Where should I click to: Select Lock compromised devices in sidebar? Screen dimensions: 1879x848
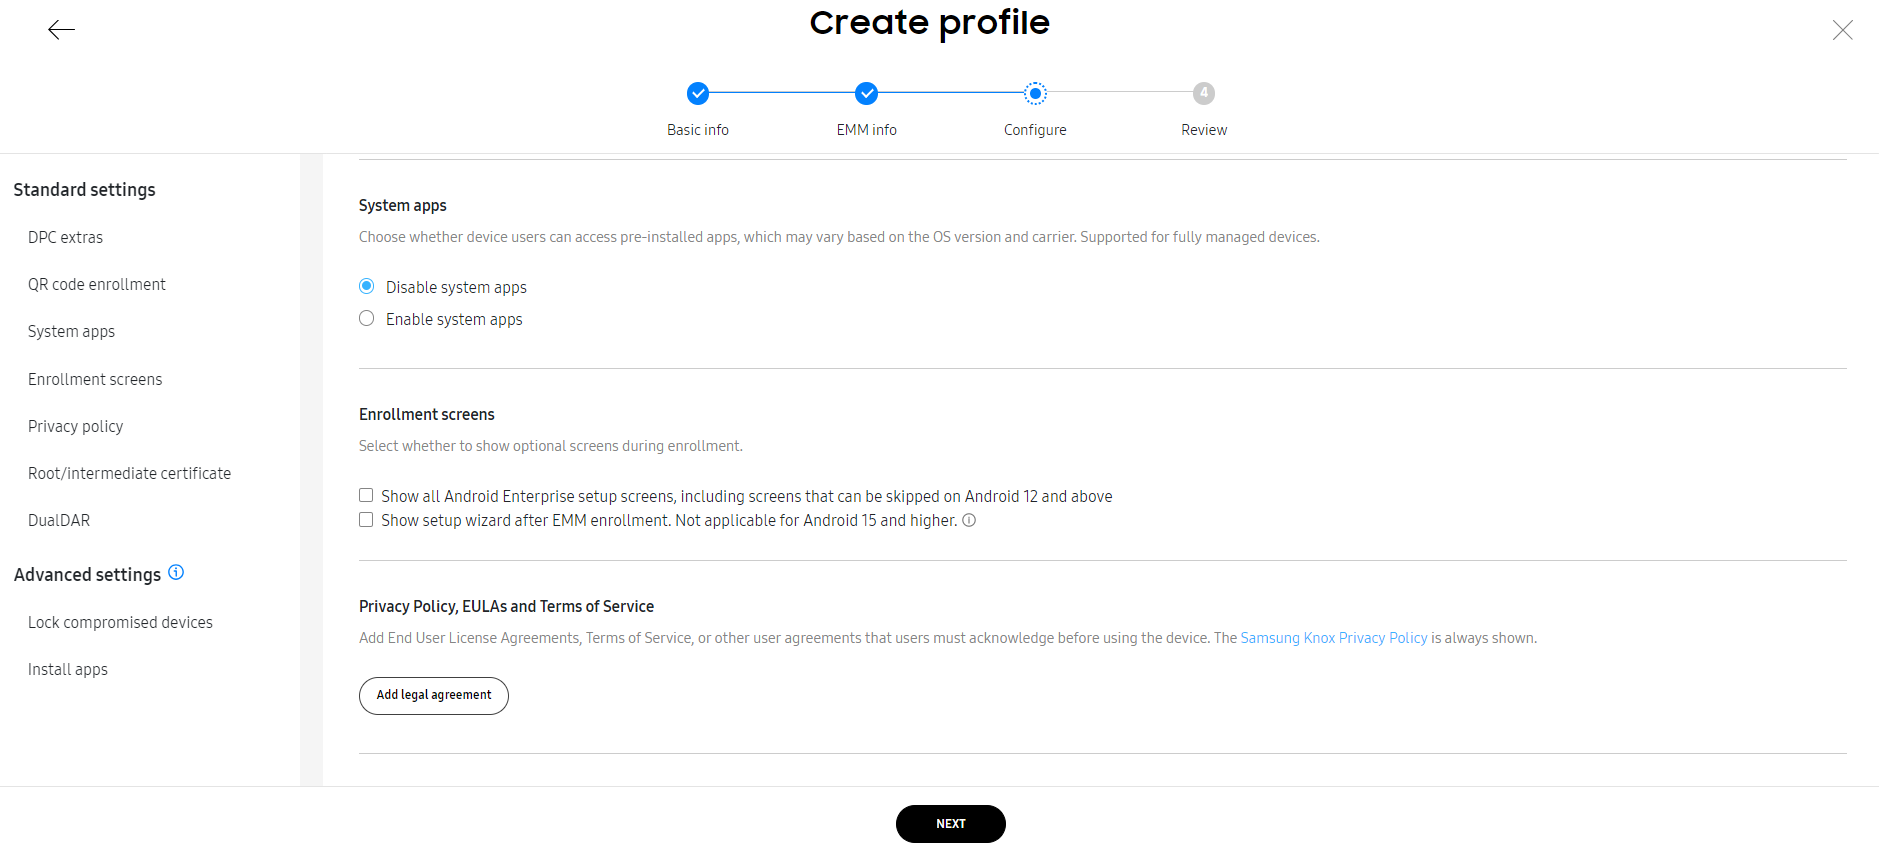pyautogui.click(x=120, y=622)
